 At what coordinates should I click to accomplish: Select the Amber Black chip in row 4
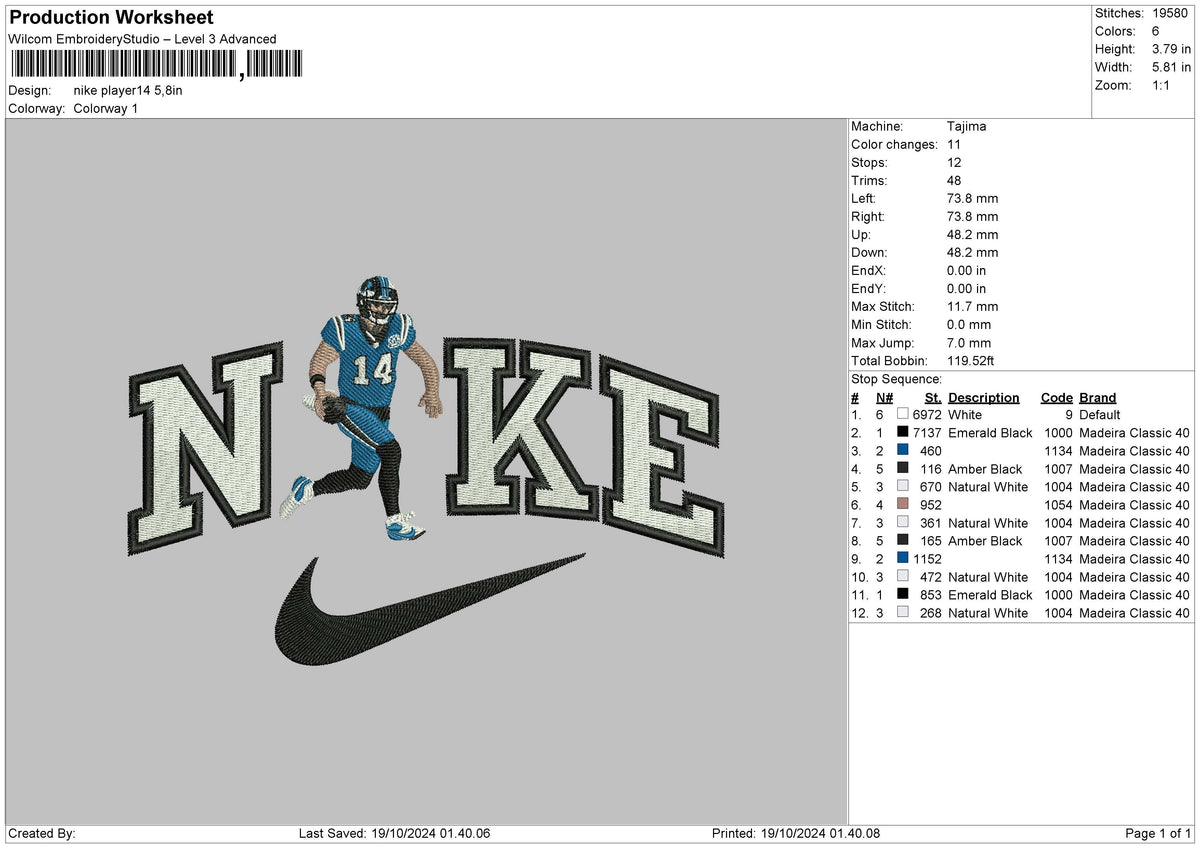[901, 469]
